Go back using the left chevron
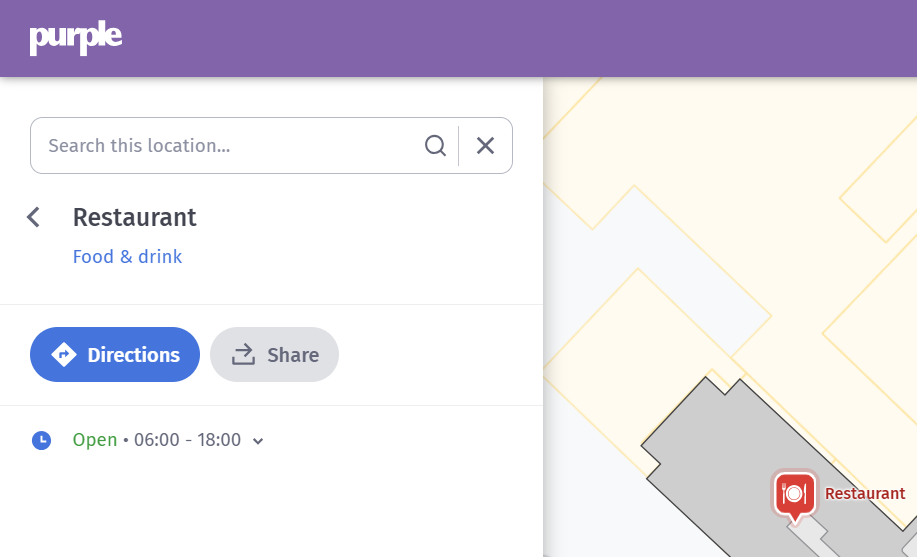Screen dimensions: 917x557 click(x=34, y=217)
